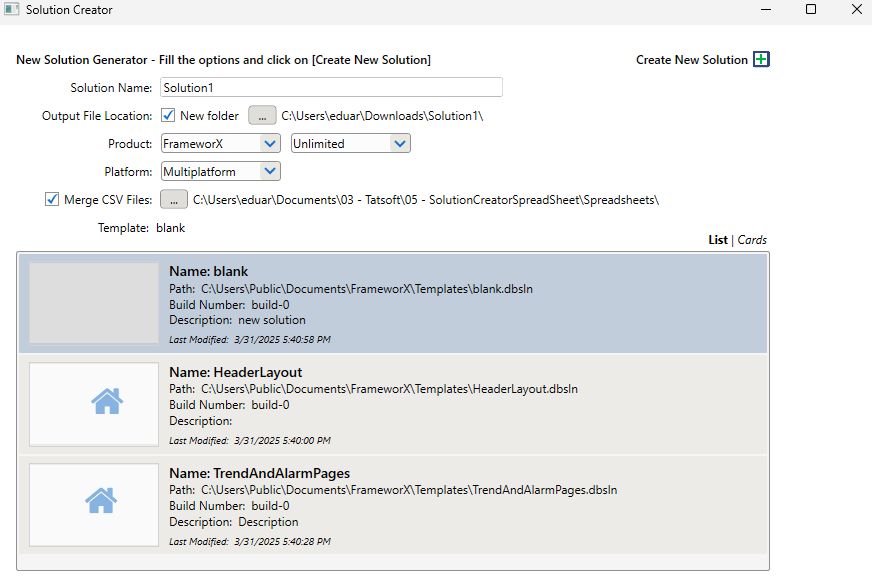Browse for the CSV files folder
The image size is (872, 581).
173,200
